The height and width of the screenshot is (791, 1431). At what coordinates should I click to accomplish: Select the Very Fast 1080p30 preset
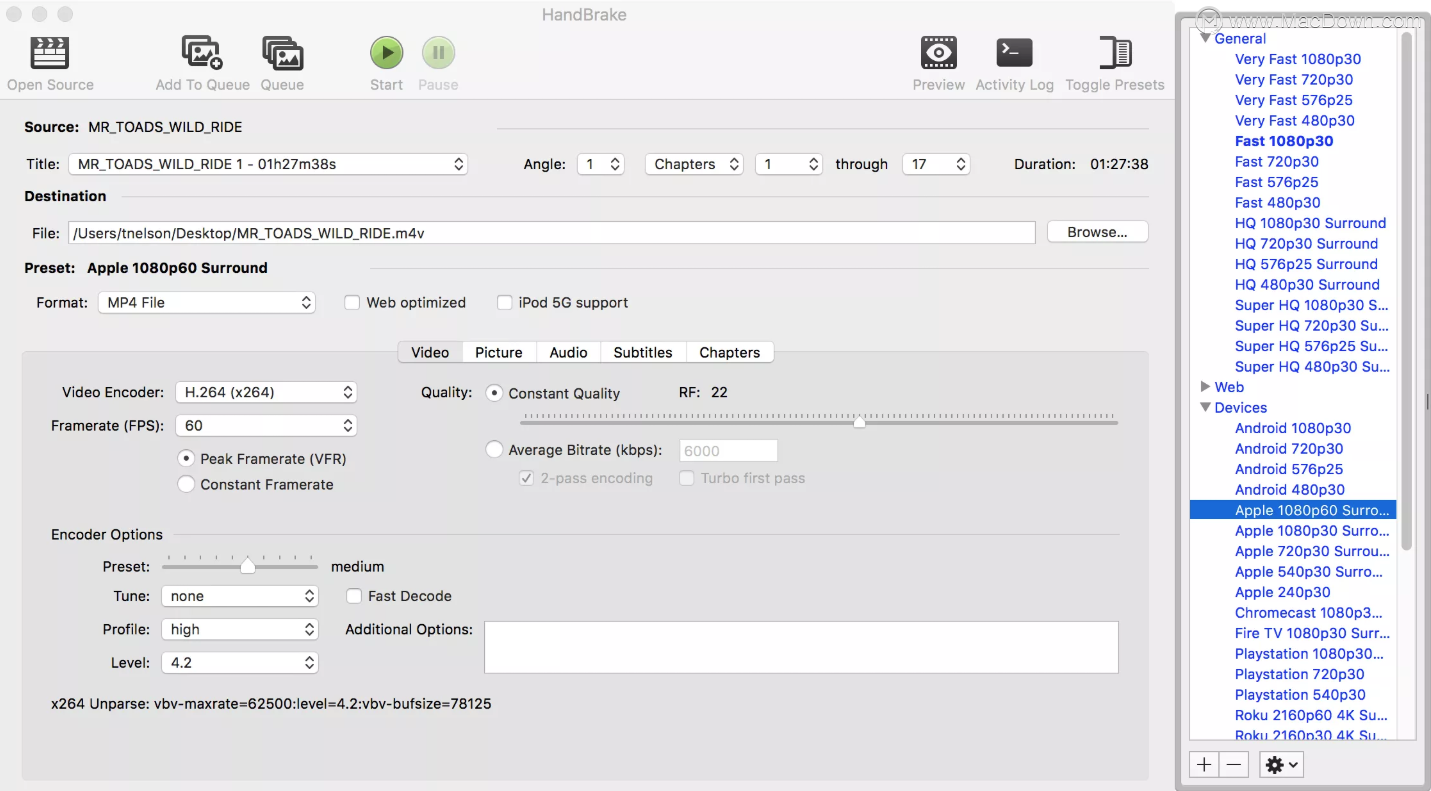(1298, 59)
